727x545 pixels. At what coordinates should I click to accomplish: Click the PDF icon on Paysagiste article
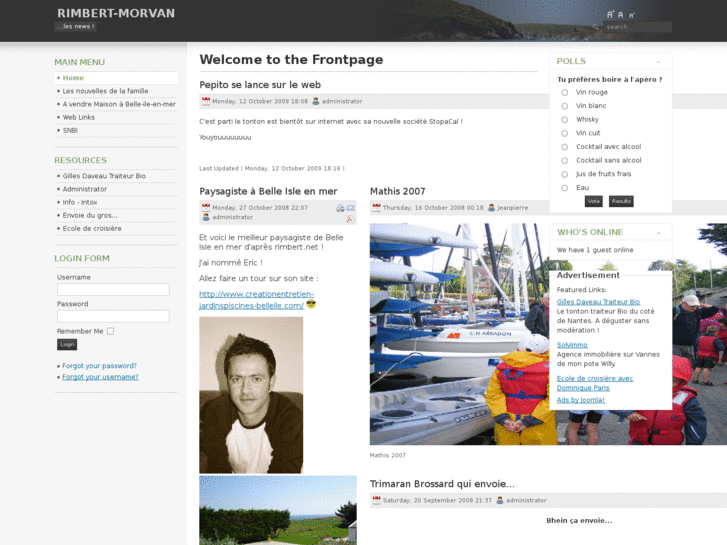coord(350,218)
